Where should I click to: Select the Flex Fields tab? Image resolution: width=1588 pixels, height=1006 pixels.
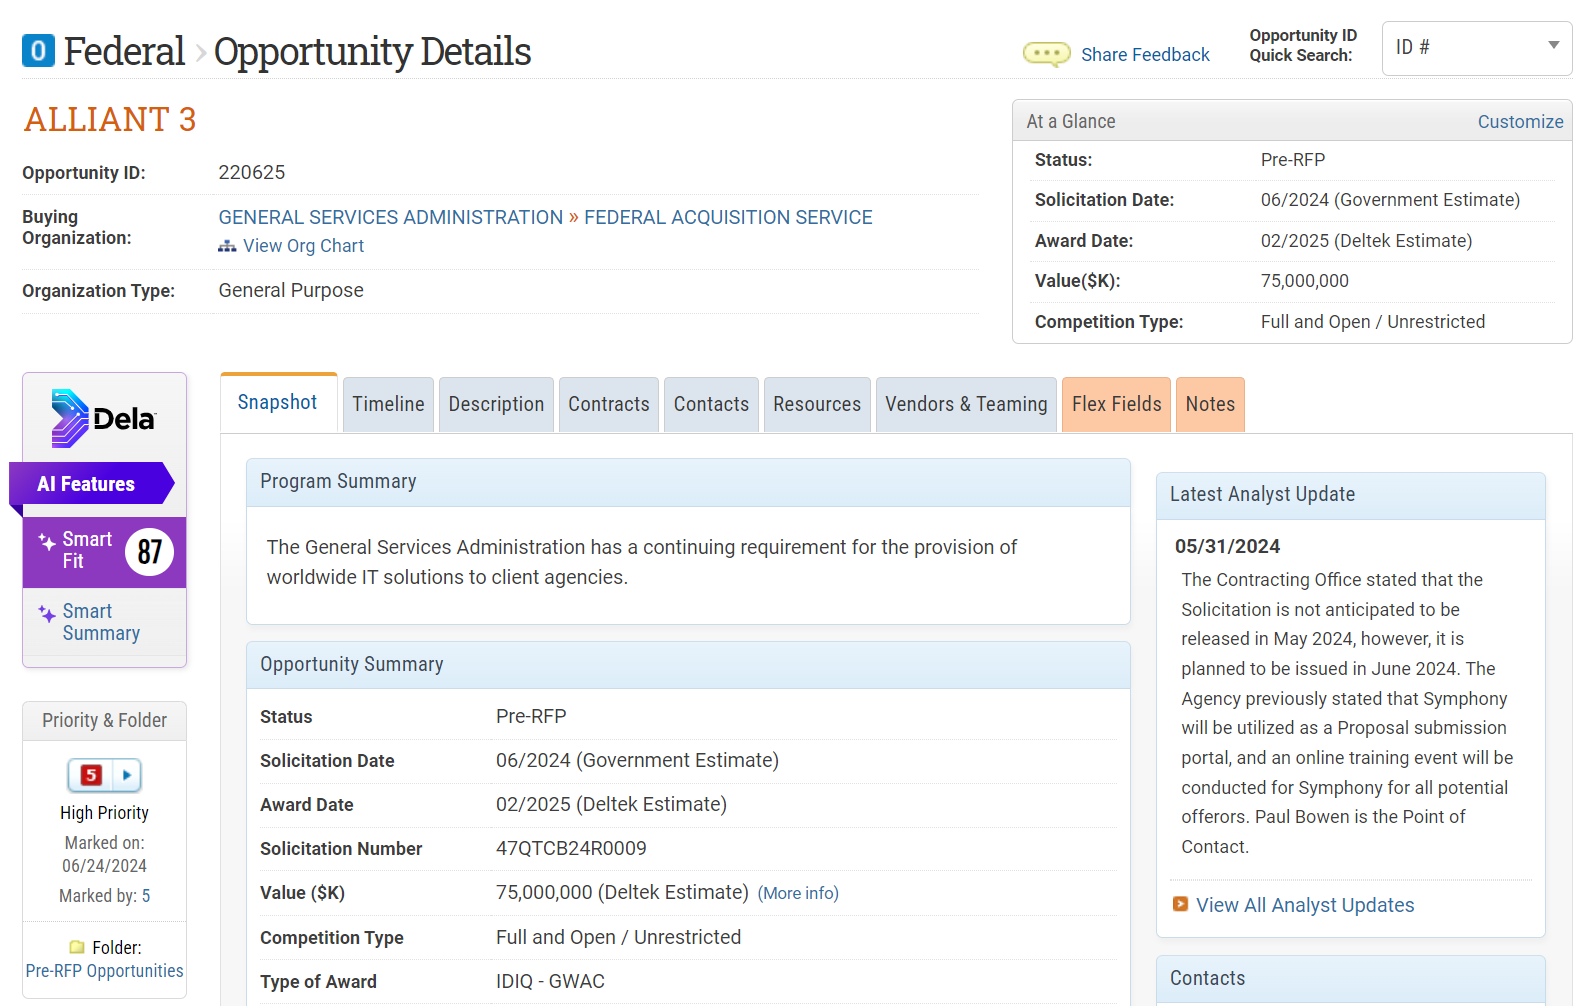pyautogui.click(x=1116, y=404)
